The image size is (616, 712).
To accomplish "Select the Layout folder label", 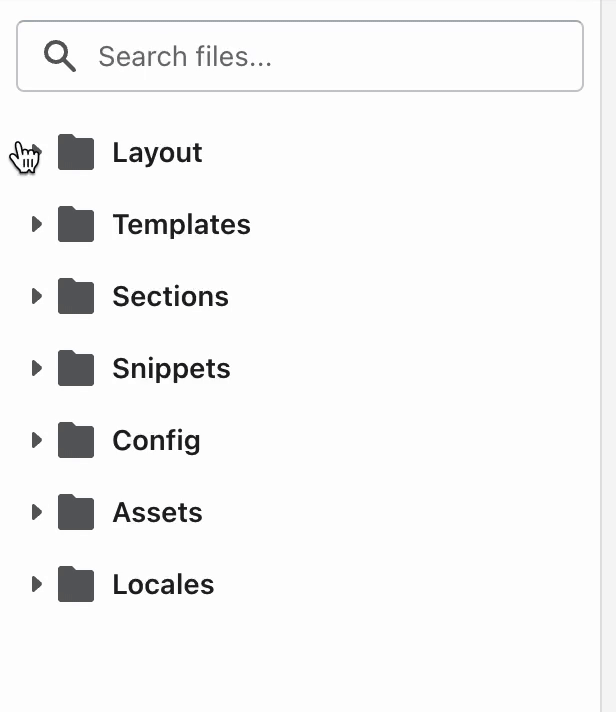I will (157, 153).
